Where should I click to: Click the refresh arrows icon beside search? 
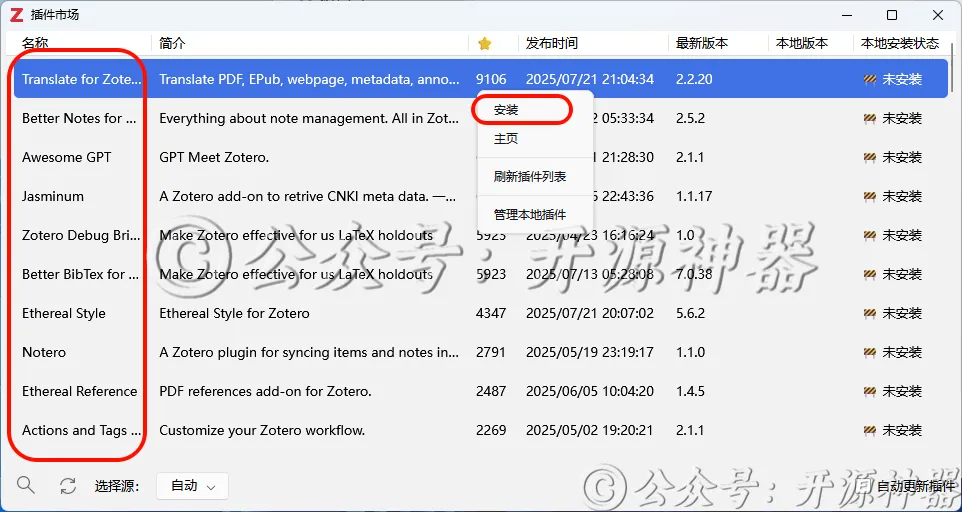coord(67,486)
